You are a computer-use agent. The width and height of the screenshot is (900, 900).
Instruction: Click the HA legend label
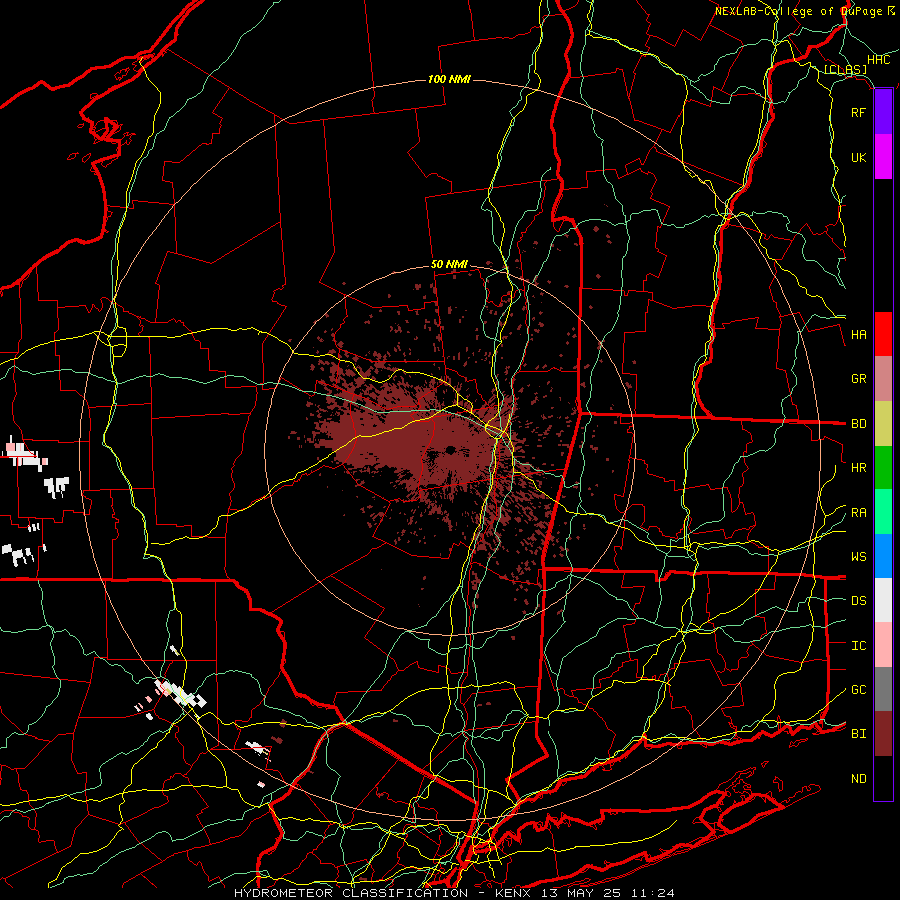859,334
